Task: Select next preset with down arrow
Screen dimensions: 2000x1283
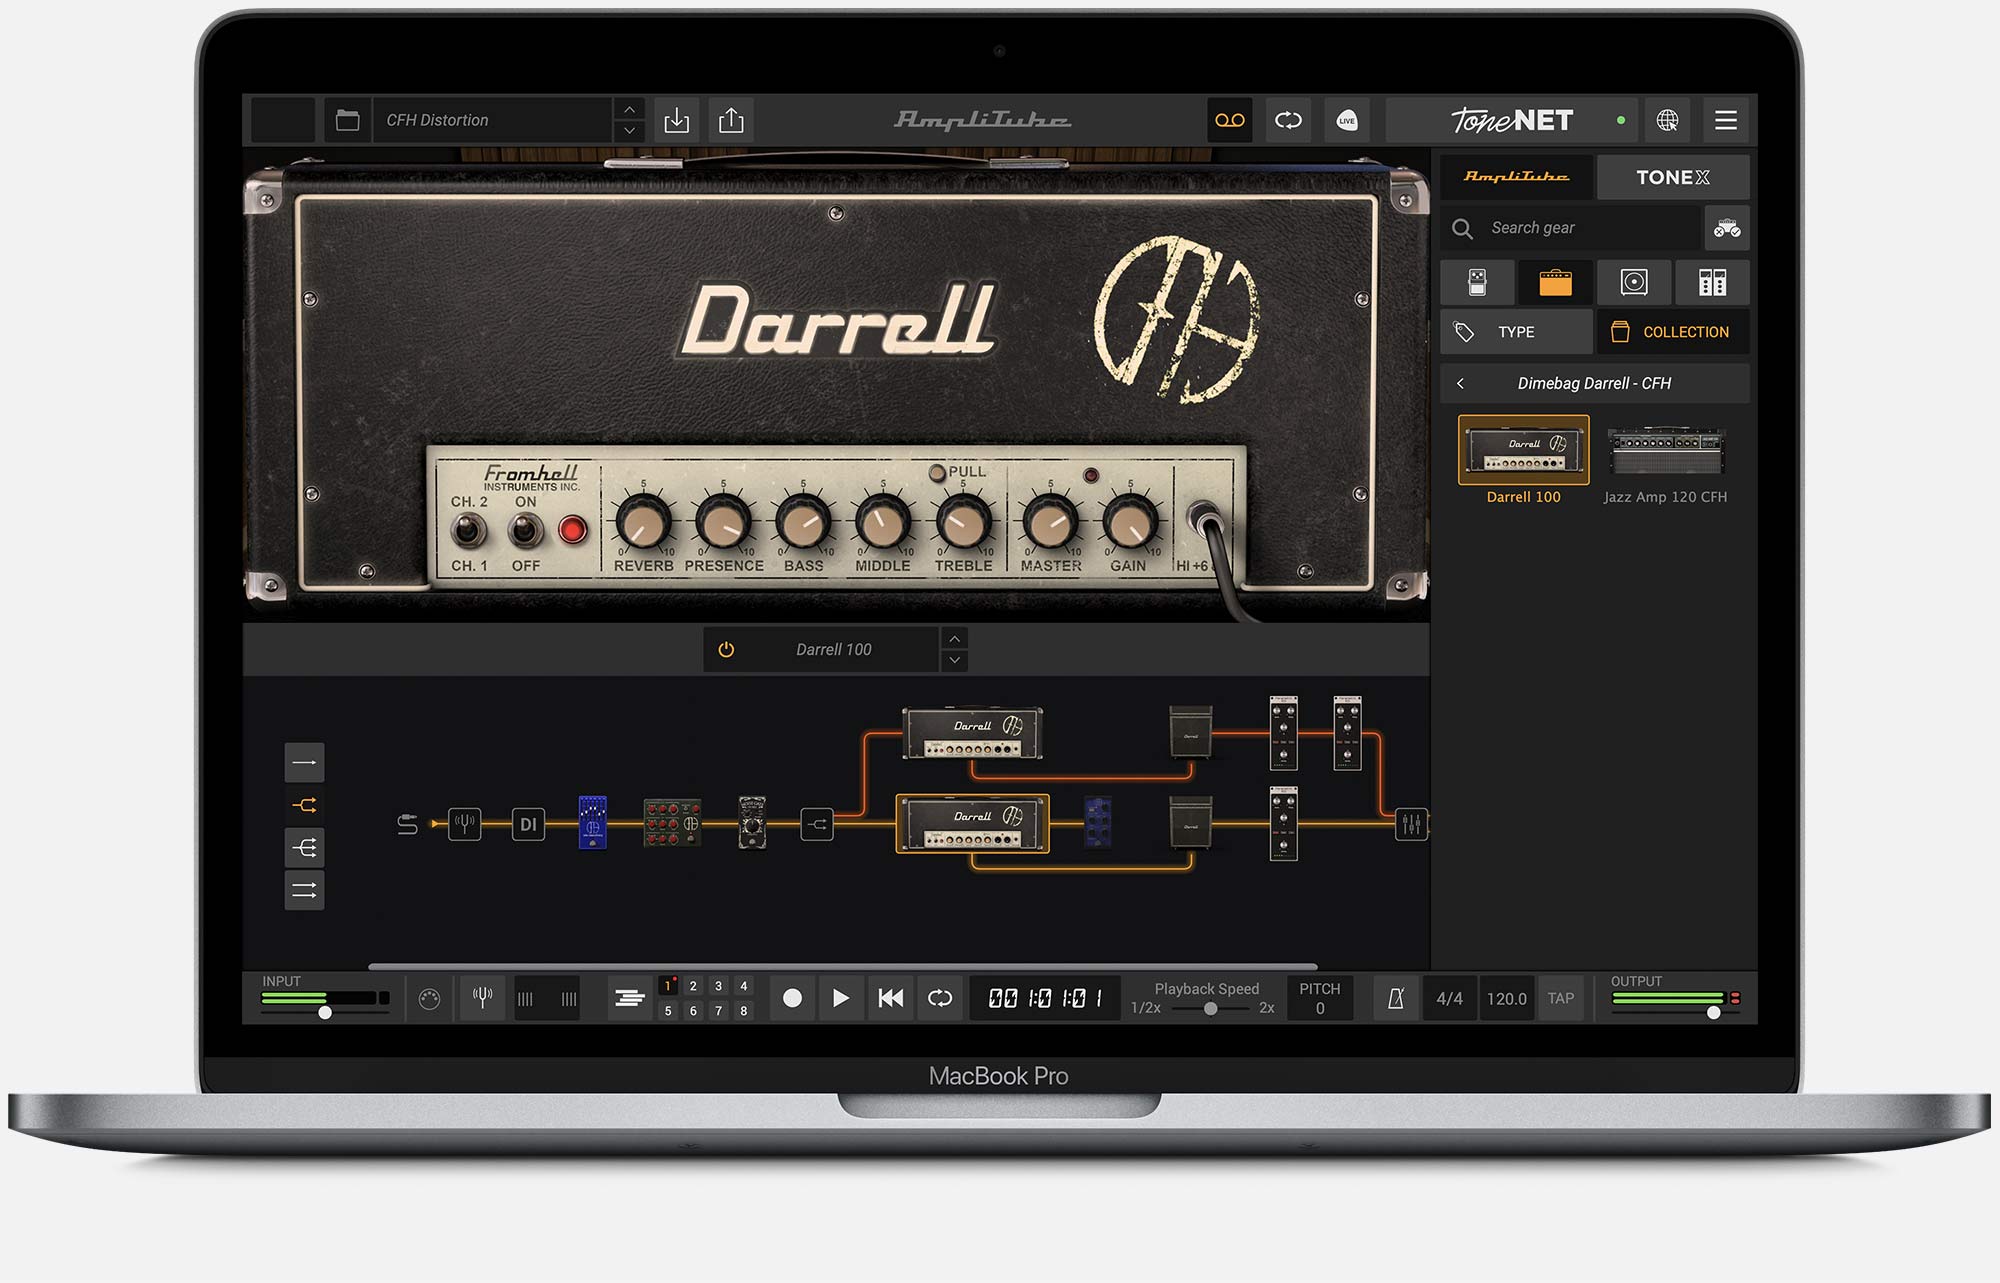Action: coord(629,131)
